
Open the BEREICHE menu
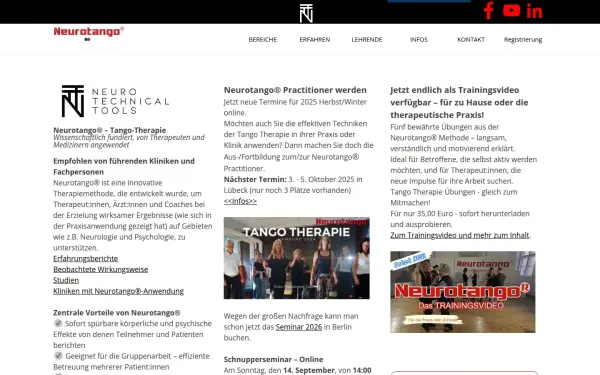click(262, 39)
